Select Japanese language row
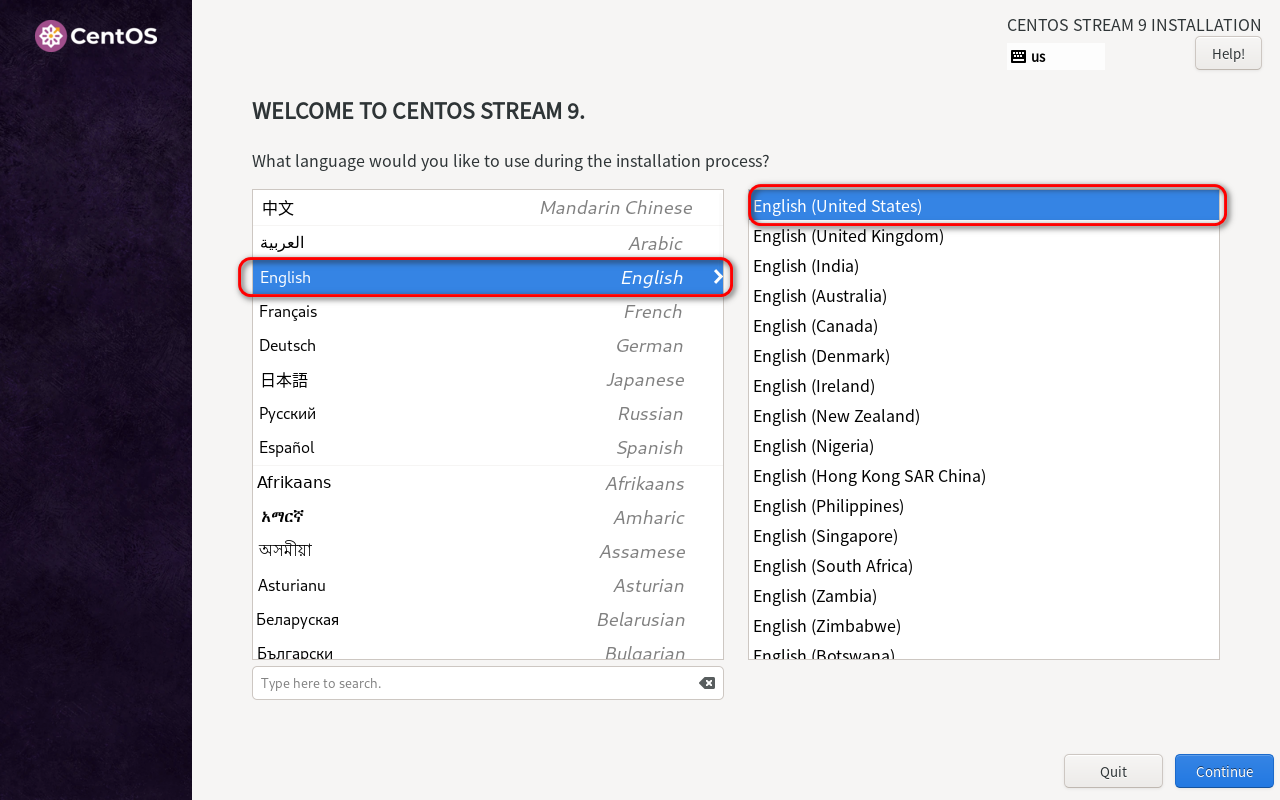Screen dimensions: 1280x800 pos(488,380)
